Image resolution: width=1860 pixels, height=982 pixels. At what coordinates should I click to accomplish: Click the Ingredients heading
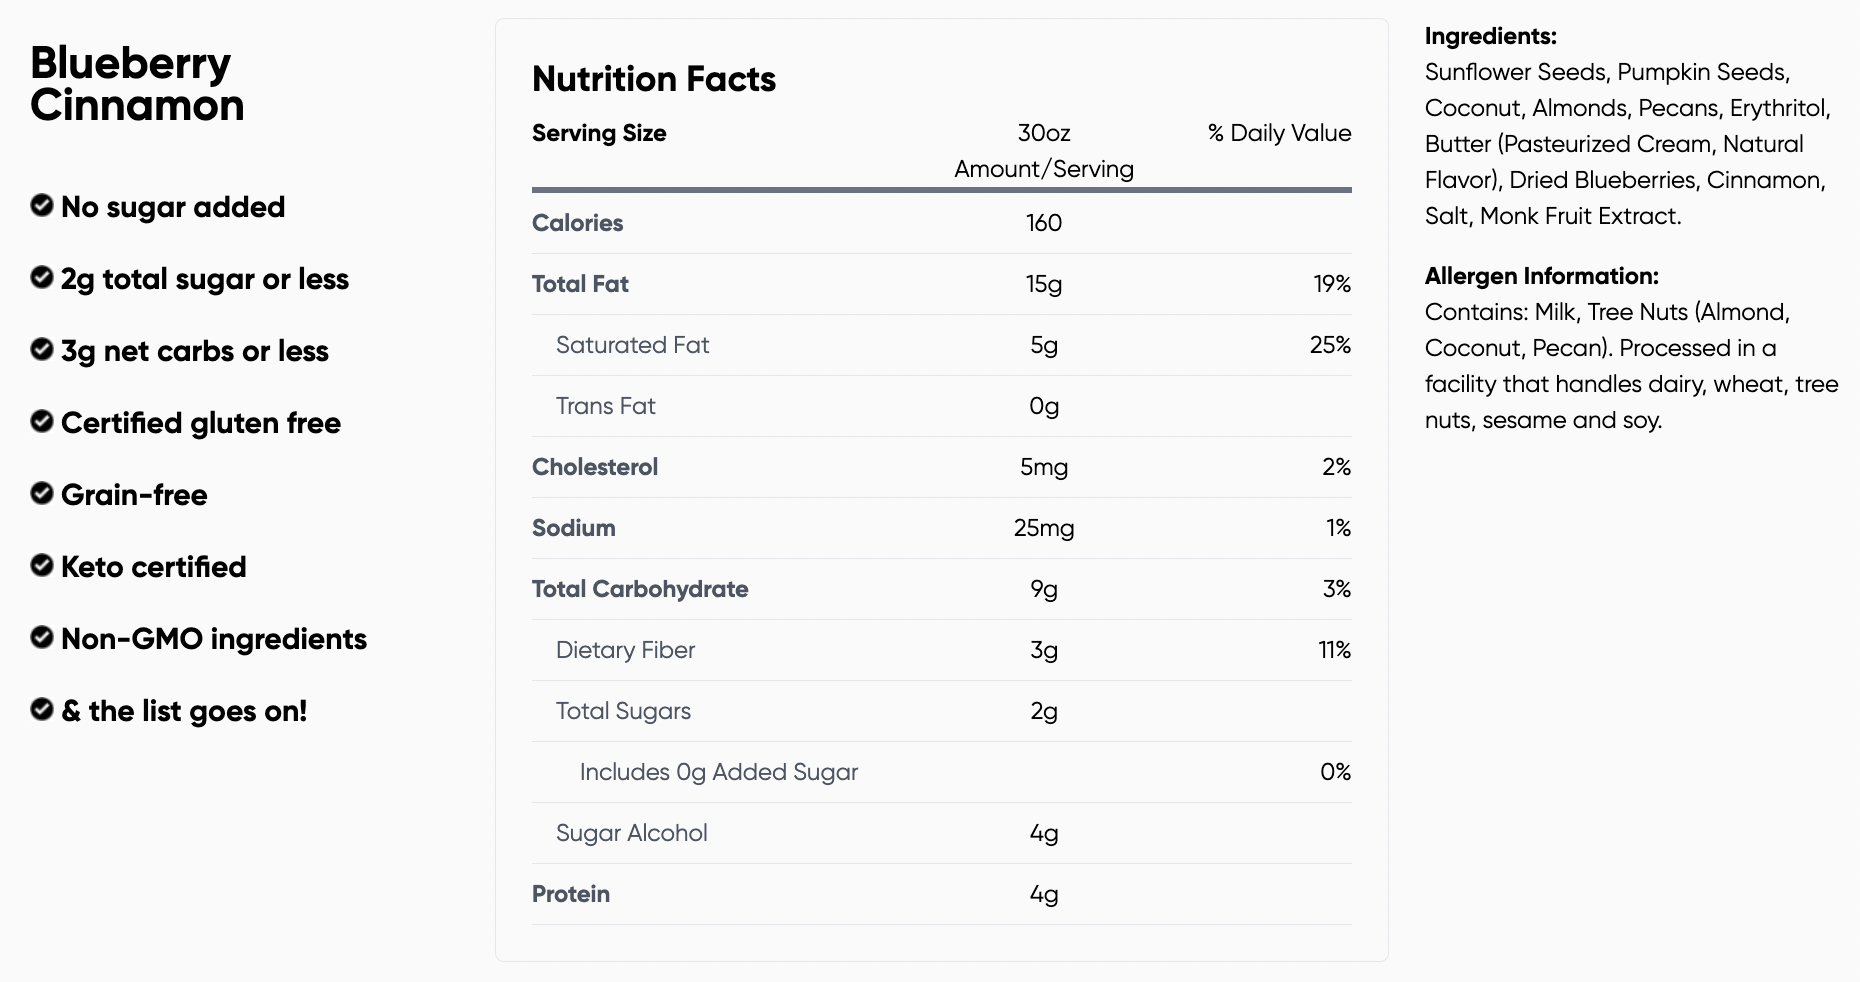(1490, 37)
